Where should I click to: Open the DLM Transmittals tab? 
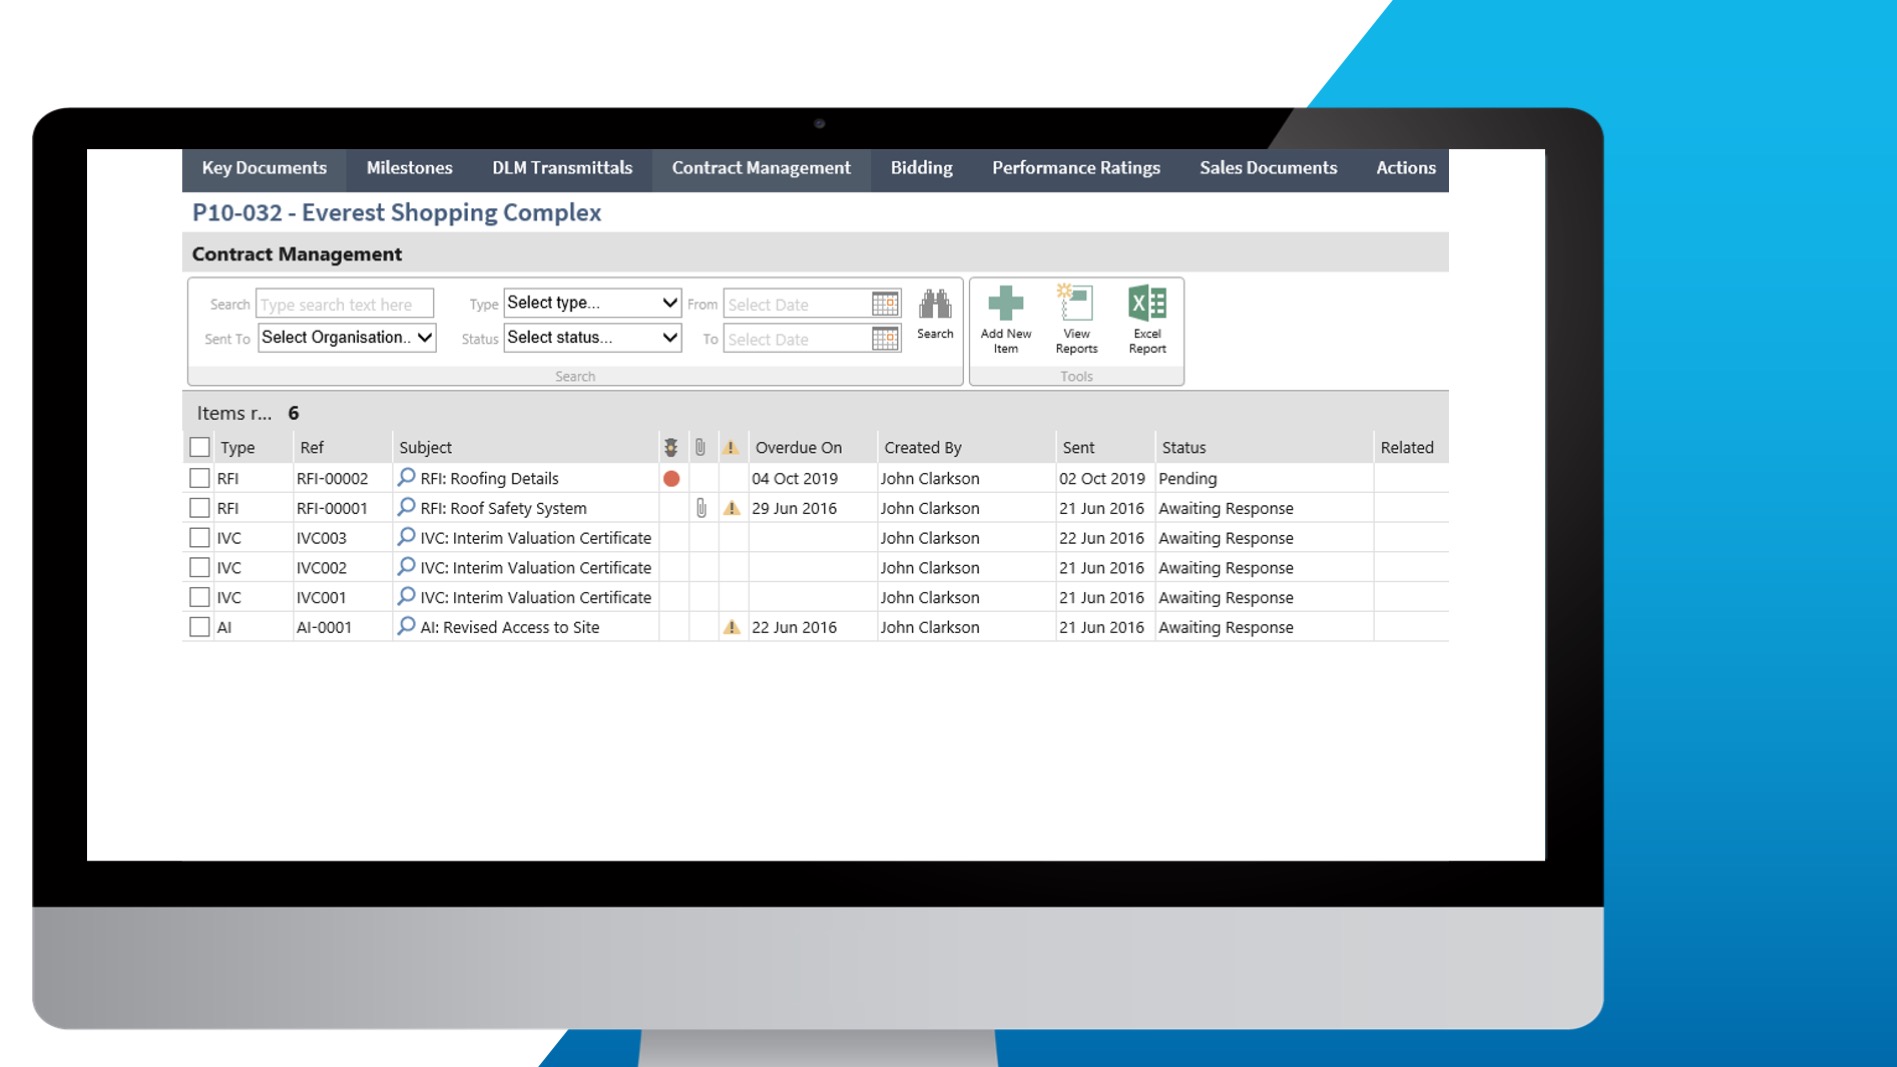click(x=562, y=168)
